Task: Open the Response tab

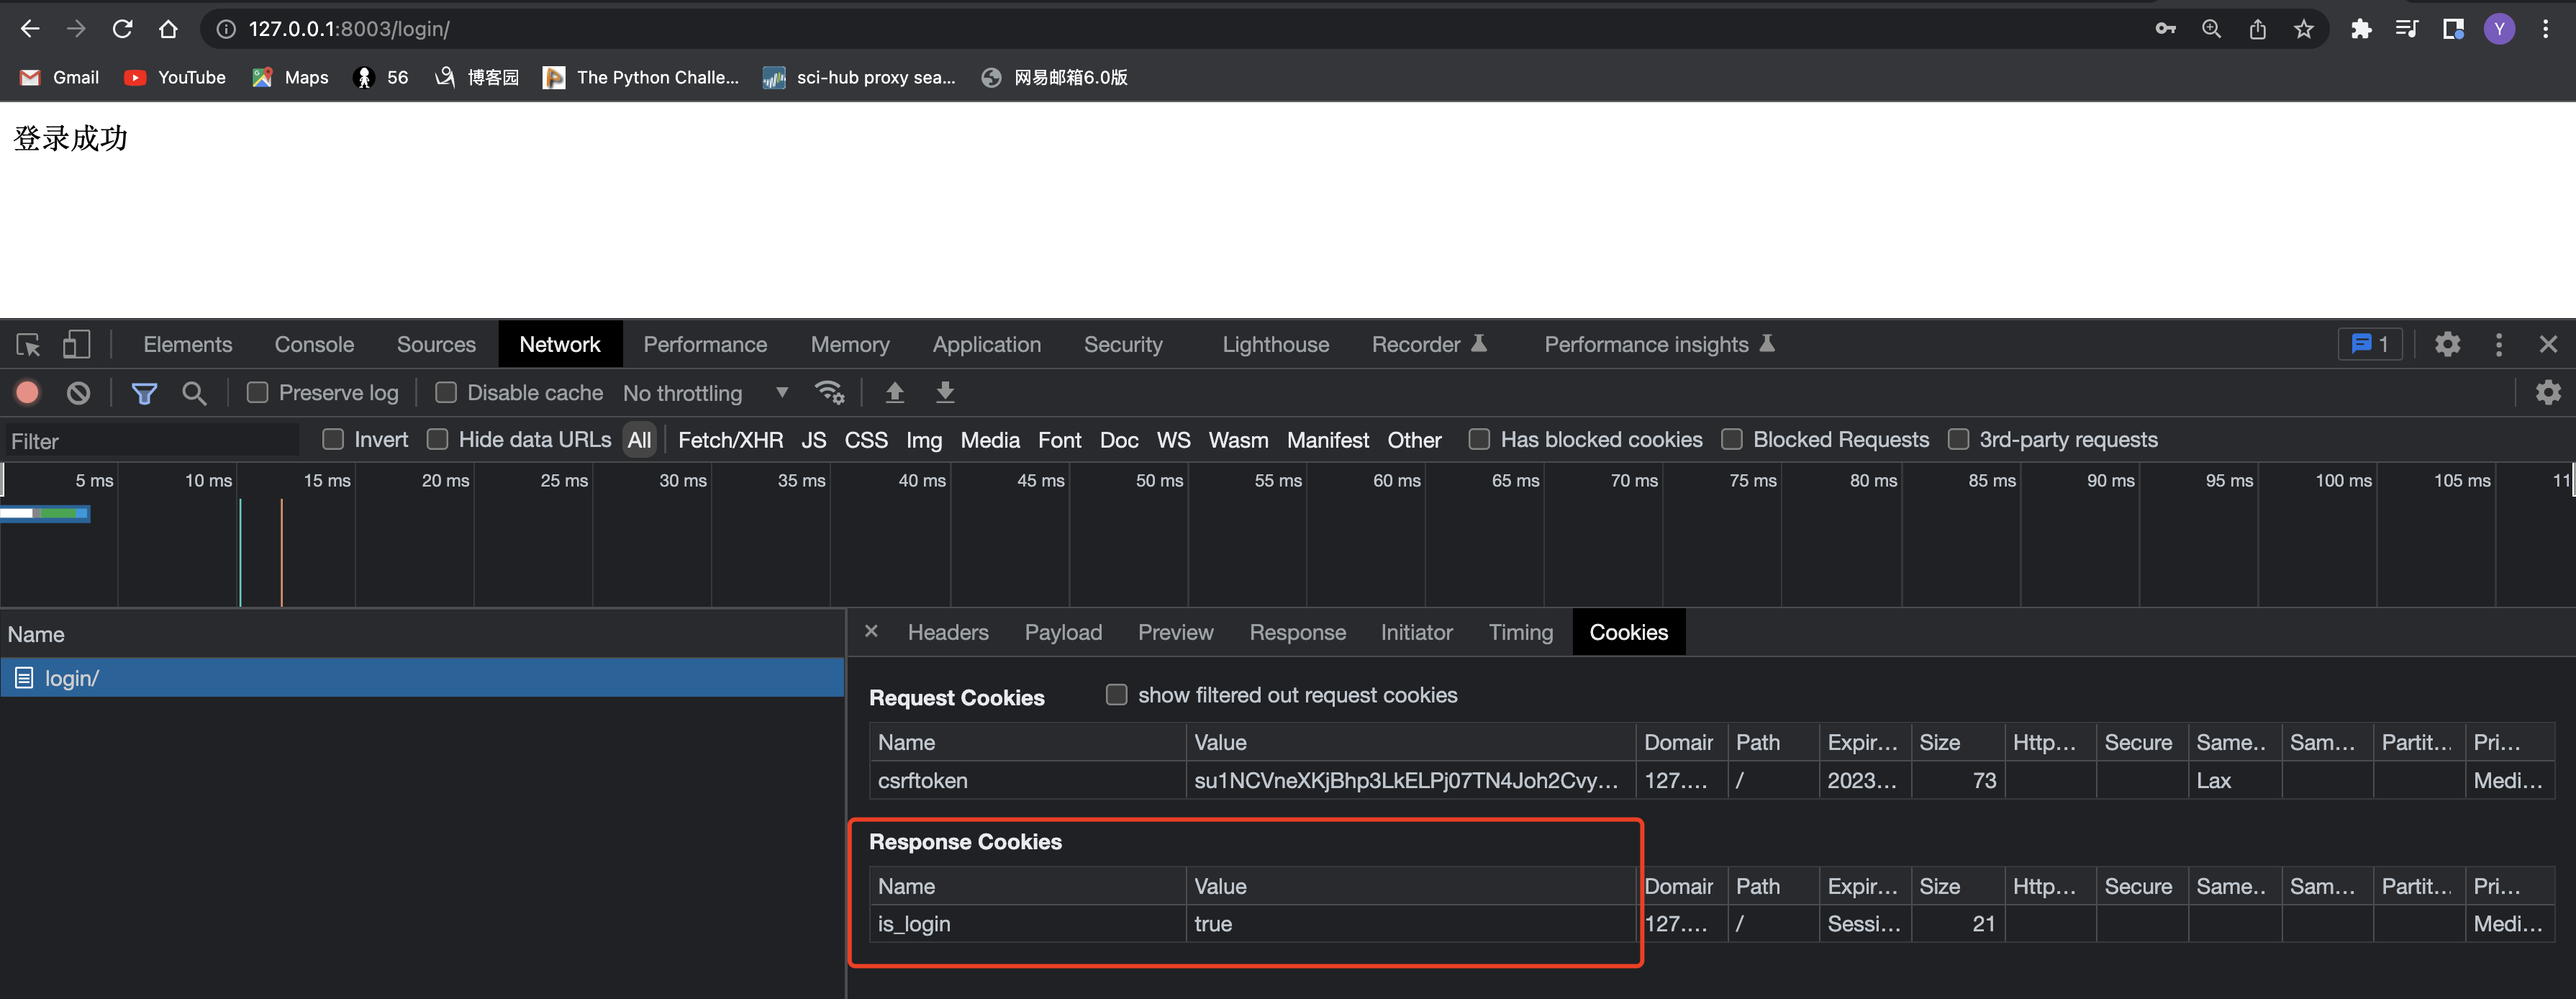Action: (x=1297, y=632)
